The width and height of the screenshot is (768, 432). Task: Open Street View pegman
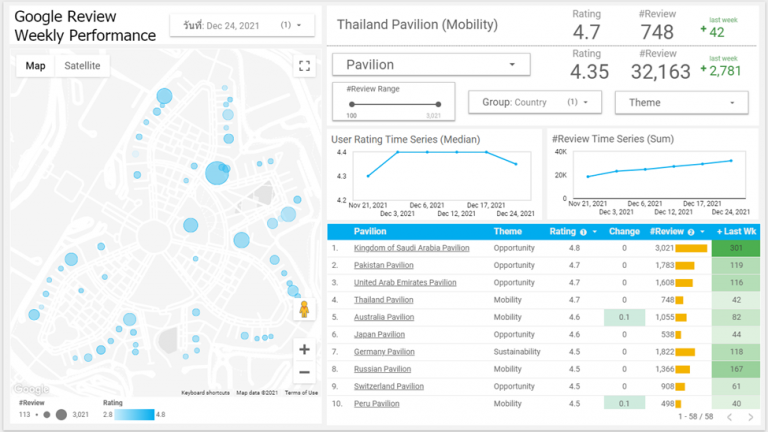click(304, 310)
